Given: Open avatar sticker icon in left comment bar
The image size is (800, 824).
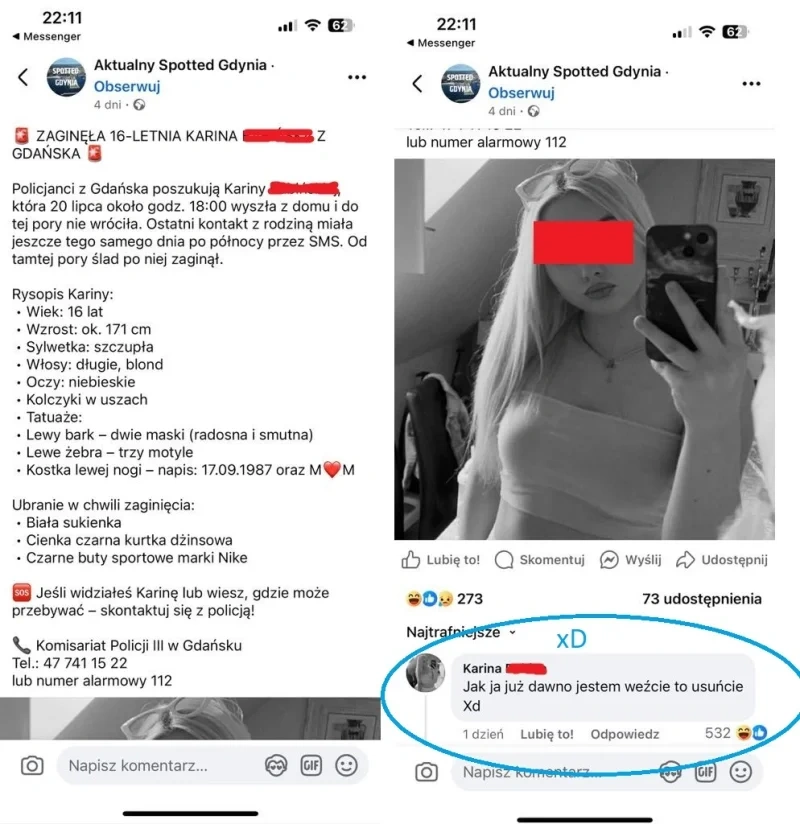Looking at the screenshot, I should click(276, 765).
